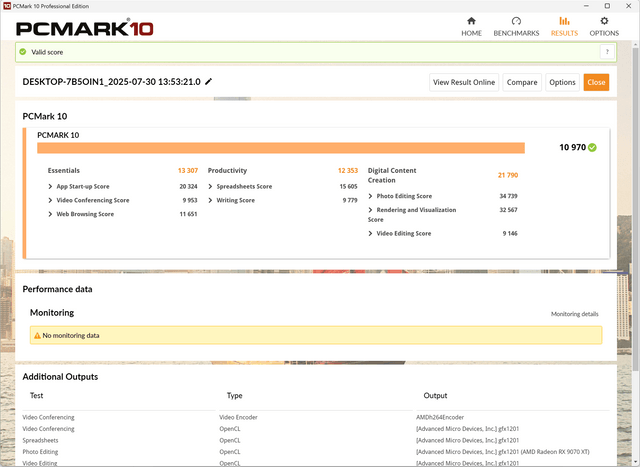Expand Writing Score
Image resolution: width=640 pixels, height=467 pixels.
pos(210,200)
